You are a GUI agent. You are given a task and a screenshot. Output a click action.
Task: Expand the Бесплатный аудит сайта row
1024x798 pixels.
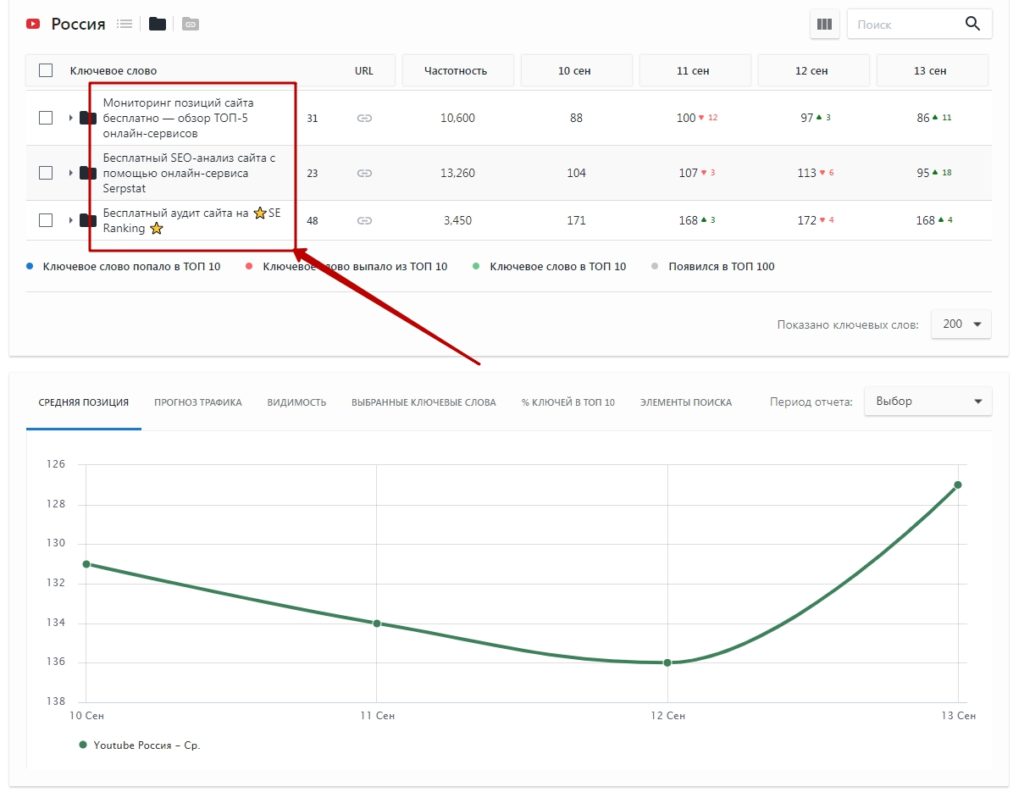71,220
